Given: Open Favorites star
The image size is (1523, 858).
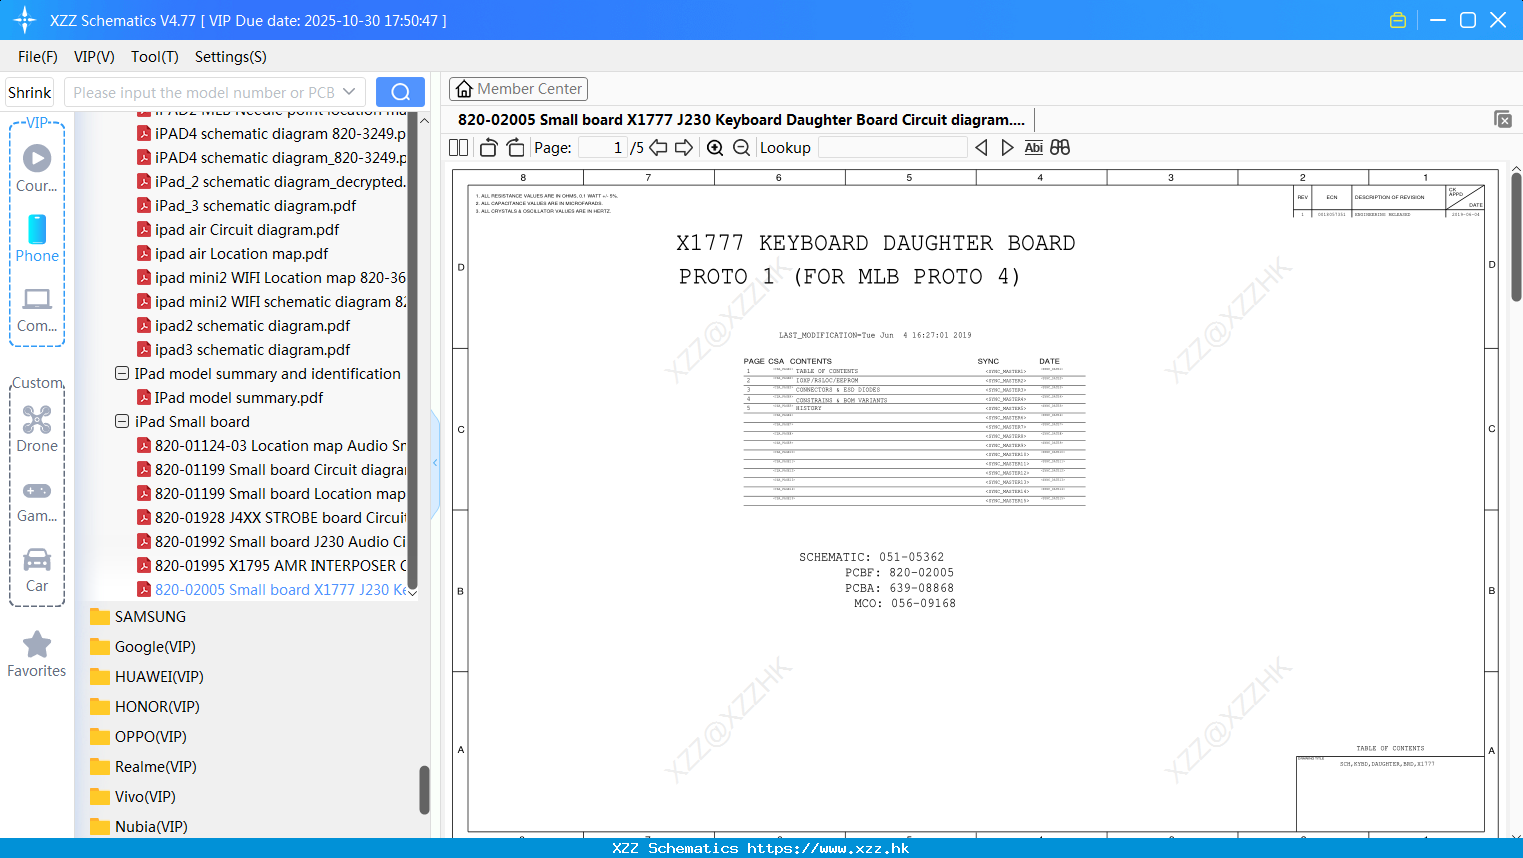Looking at the screenshot, I should pyautogui.click(x=37, y=654).
